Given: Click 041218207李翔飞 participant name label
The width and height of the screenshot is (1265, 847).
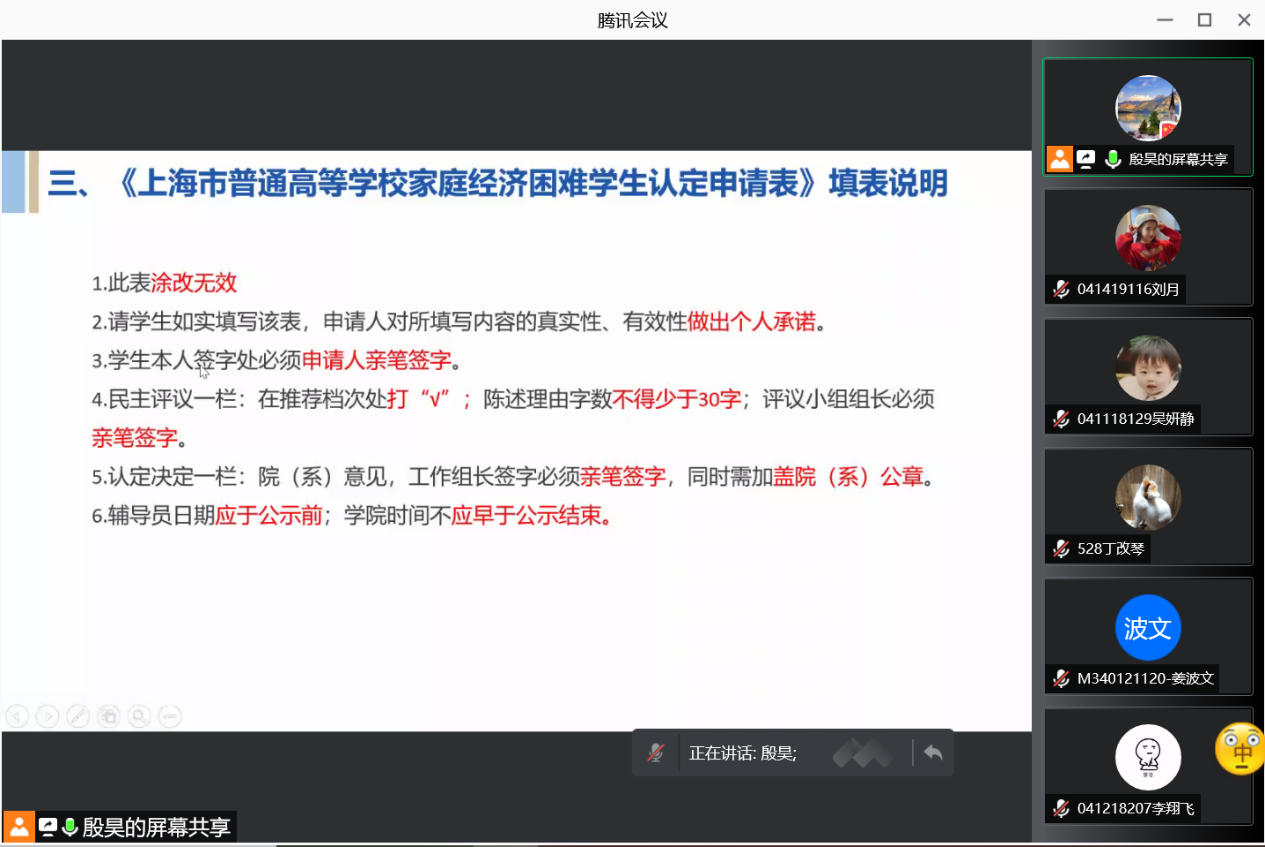Looking at the screenshot, I should 1135,808.
